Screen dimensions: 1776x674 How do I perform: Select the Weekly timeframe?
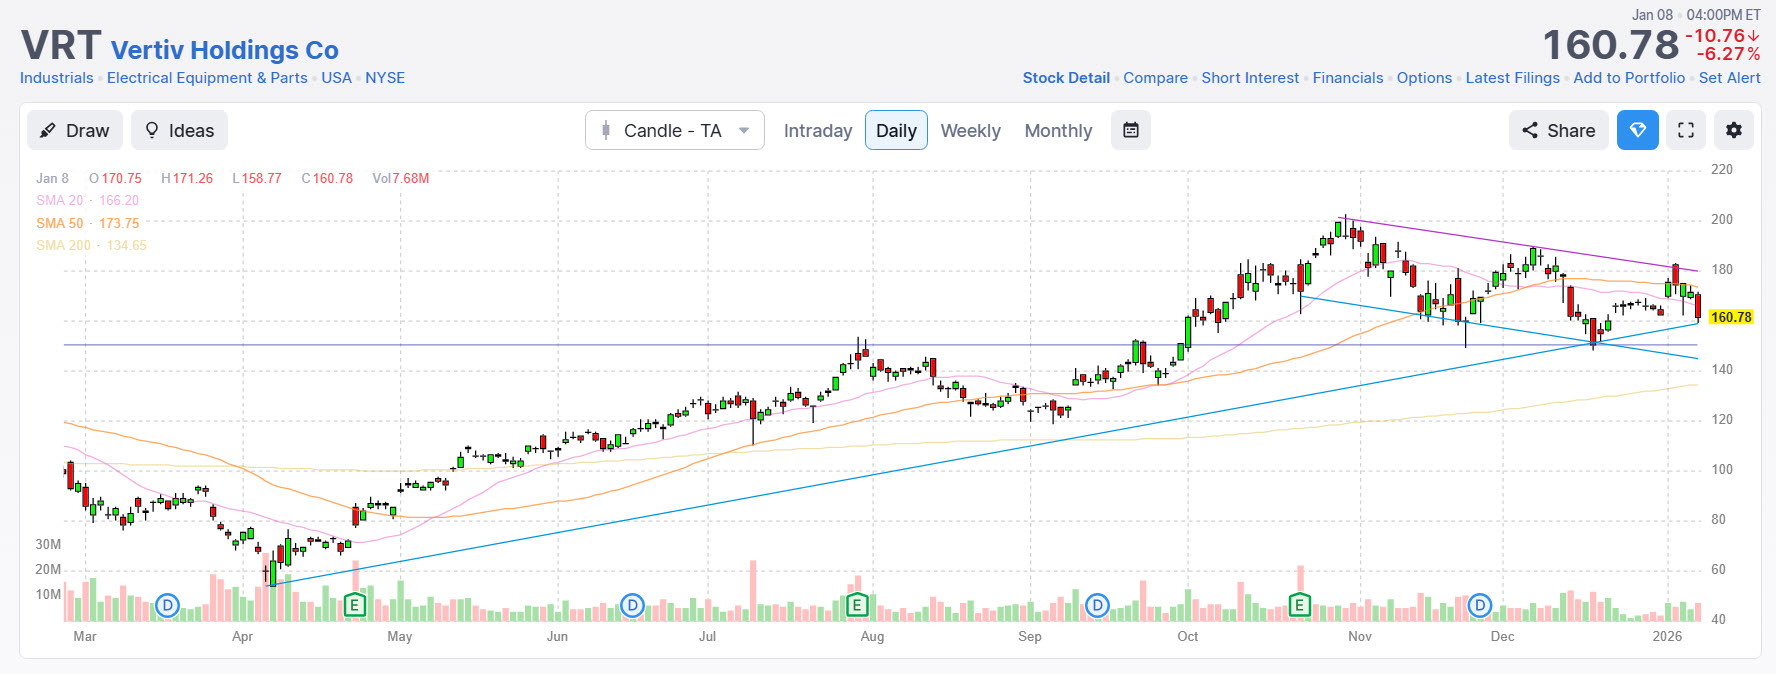970,131
